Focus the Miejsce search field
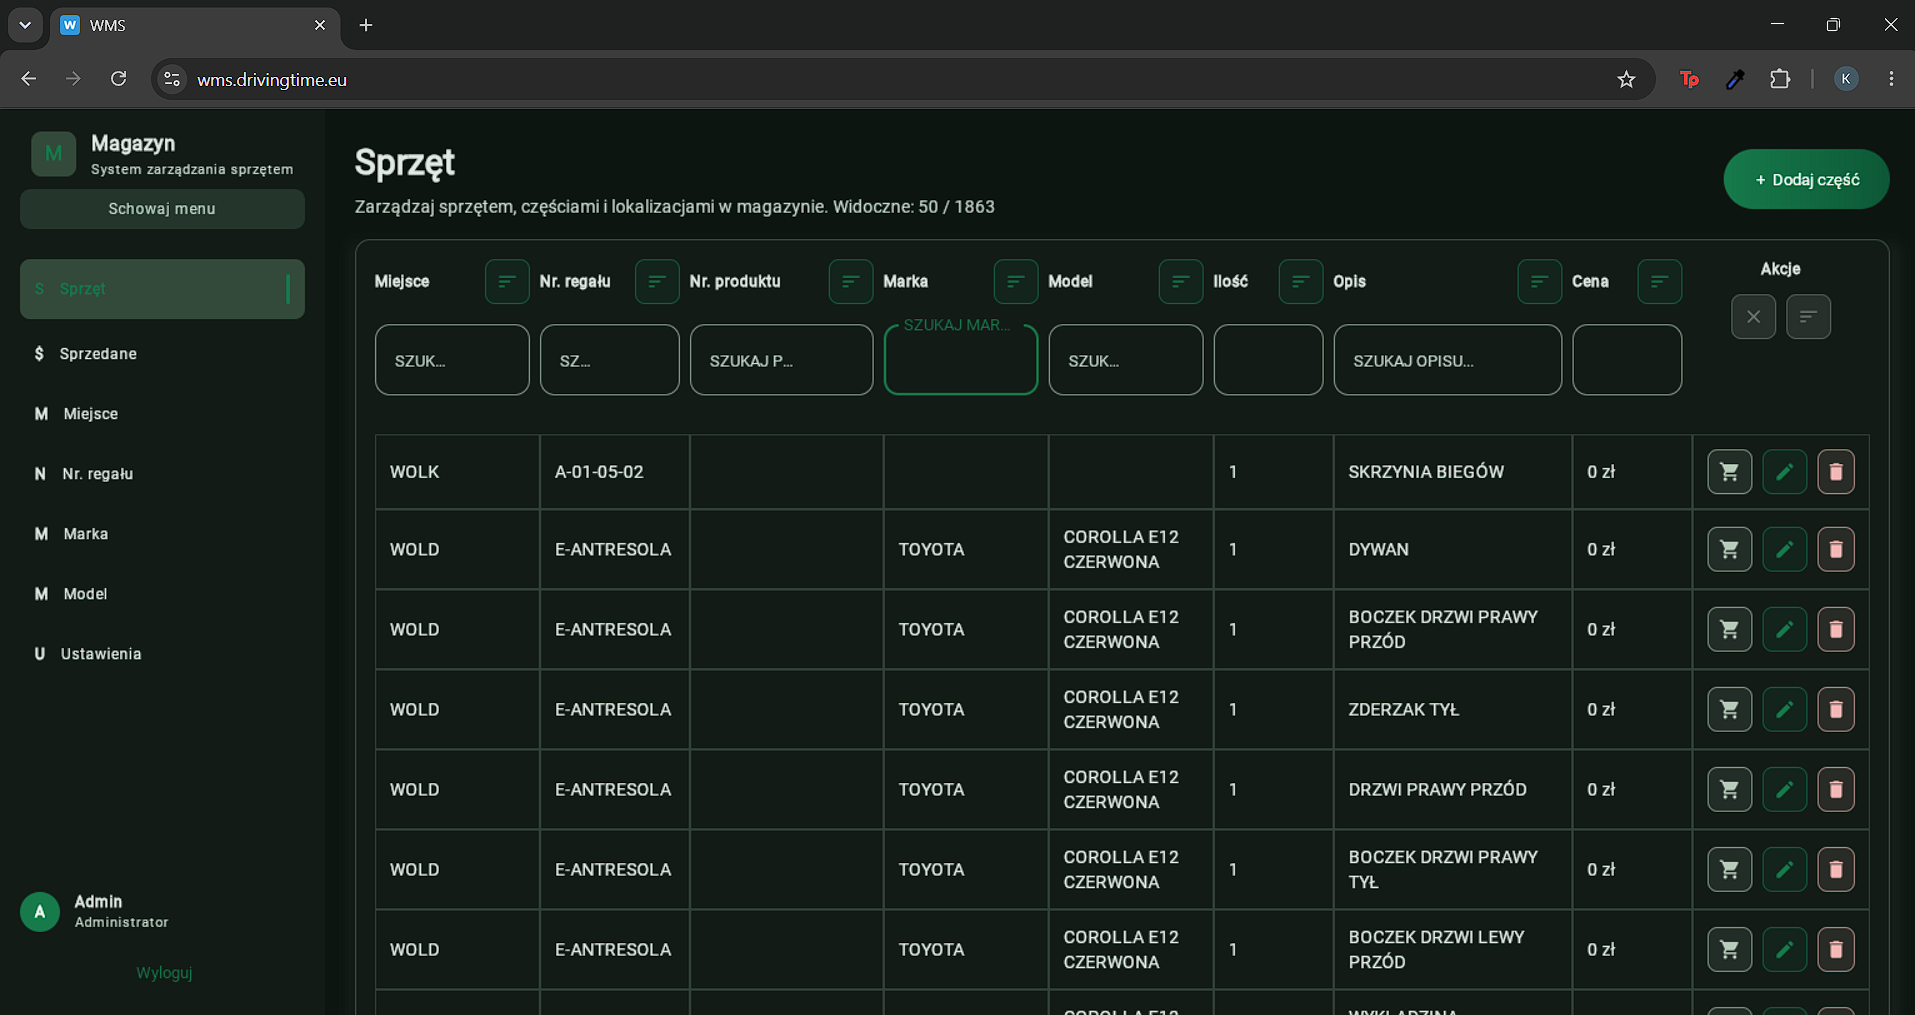The image size is (1915, 1015). pyautogui.click(x=452, y=360)
